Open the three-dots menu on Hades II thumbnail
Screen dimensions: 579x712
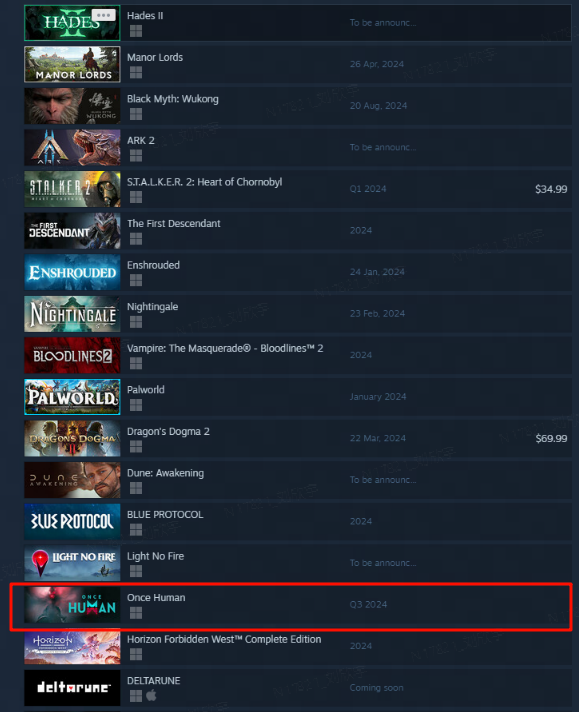point(104,15)
